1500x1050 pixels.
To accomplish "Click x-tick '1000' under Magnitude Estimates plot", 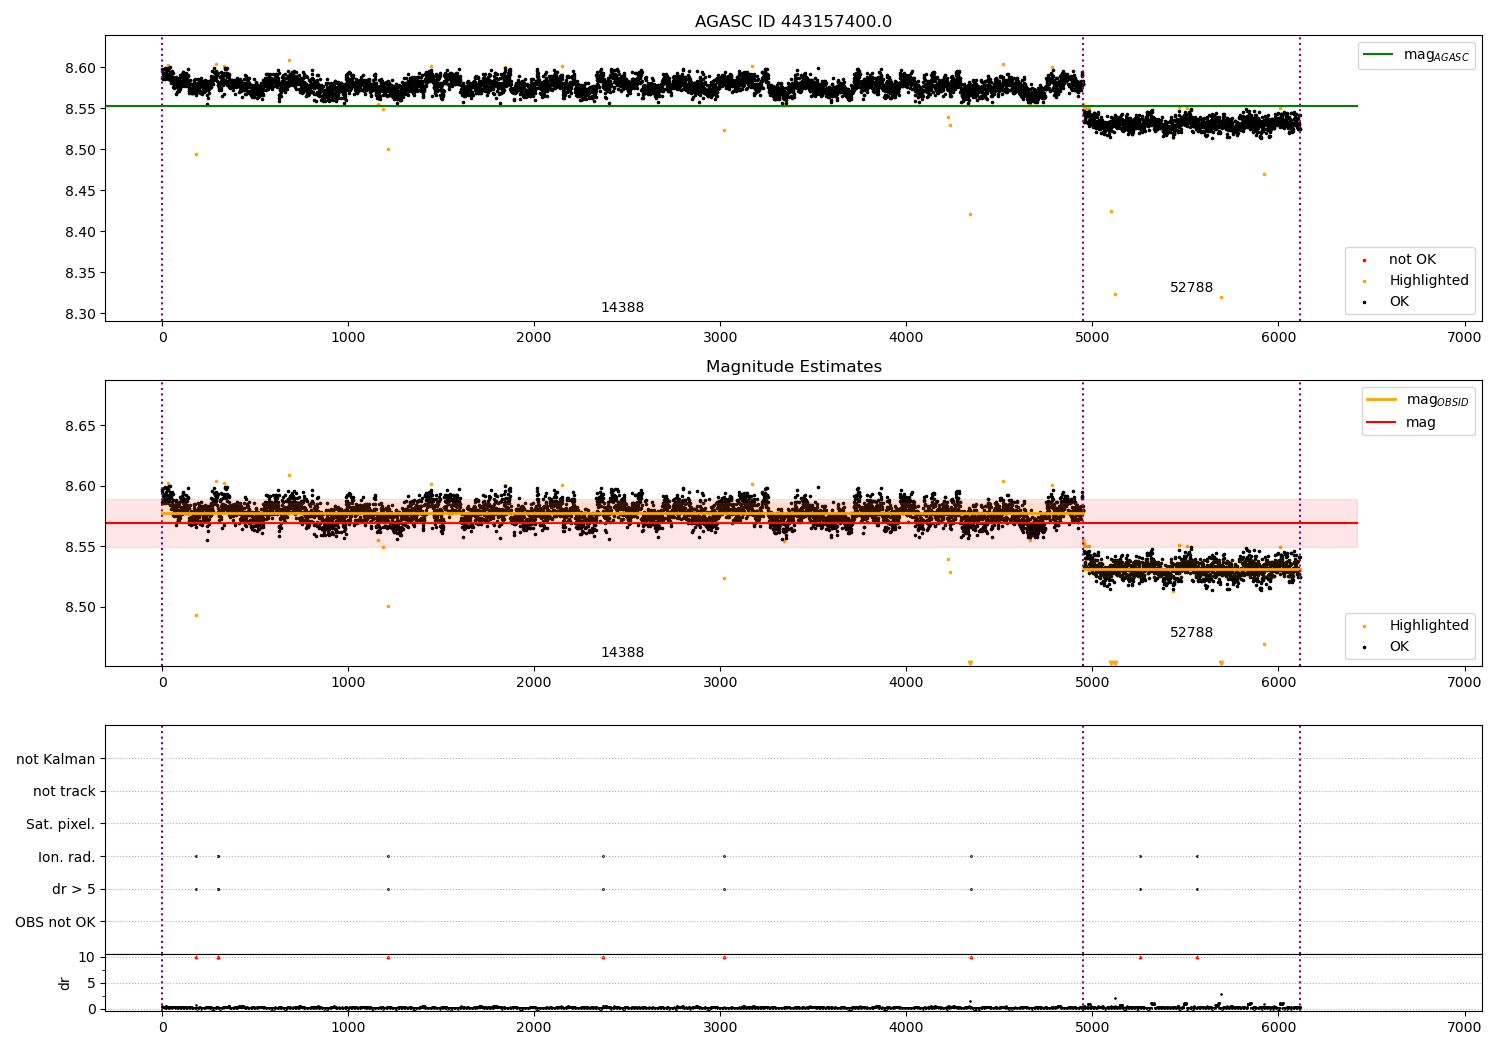I will click(x=348, y=683).
